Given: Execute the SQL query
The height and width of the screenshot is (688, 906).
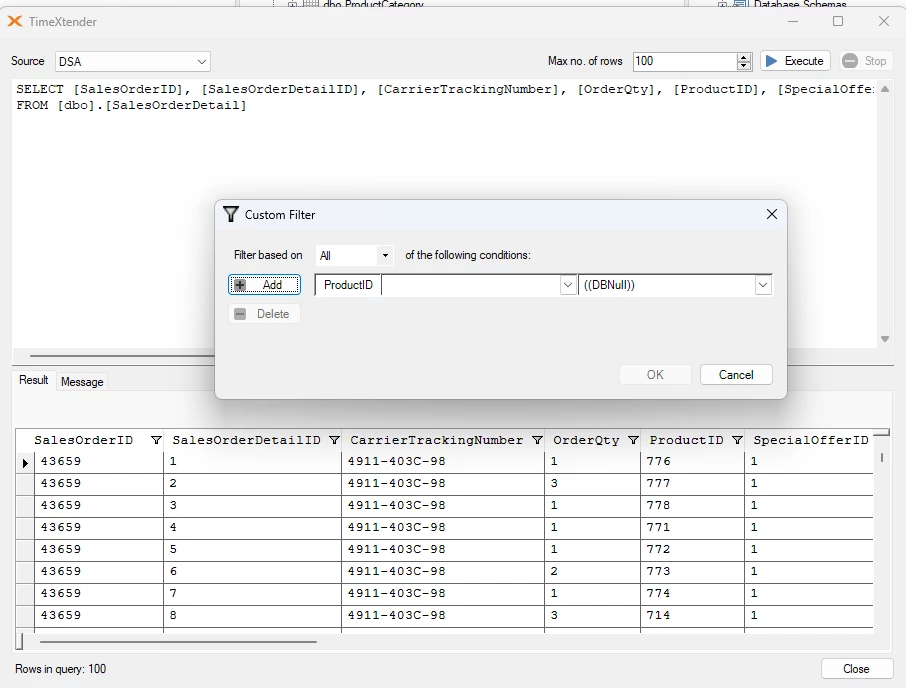Looking at the screenshot, I should (795, 61).
